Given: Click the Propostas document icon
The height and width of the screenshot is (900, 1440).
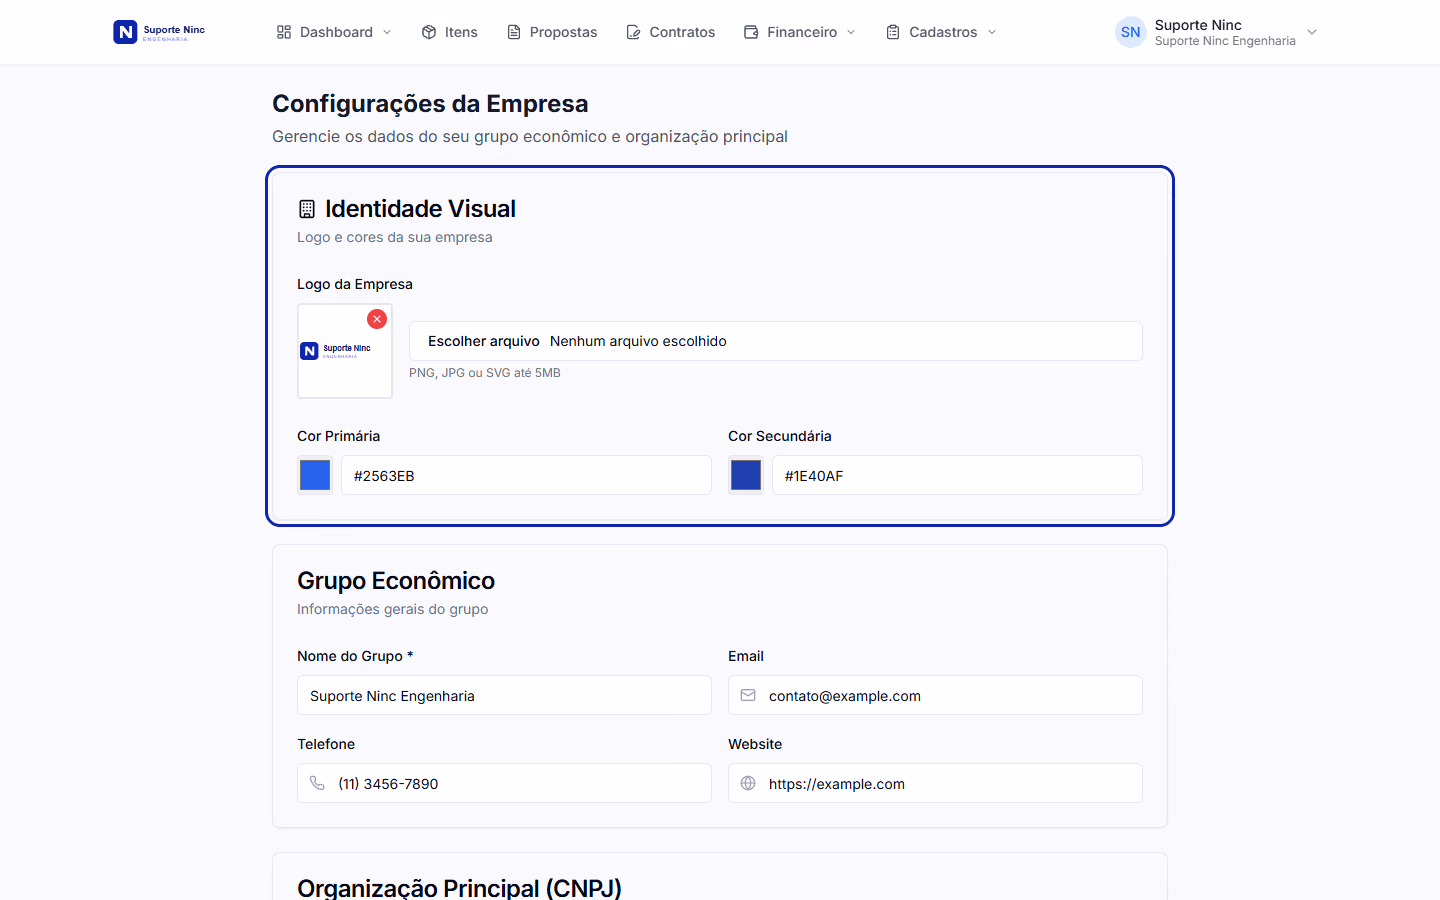Looking at the screenshot, I should pos(514,32).
